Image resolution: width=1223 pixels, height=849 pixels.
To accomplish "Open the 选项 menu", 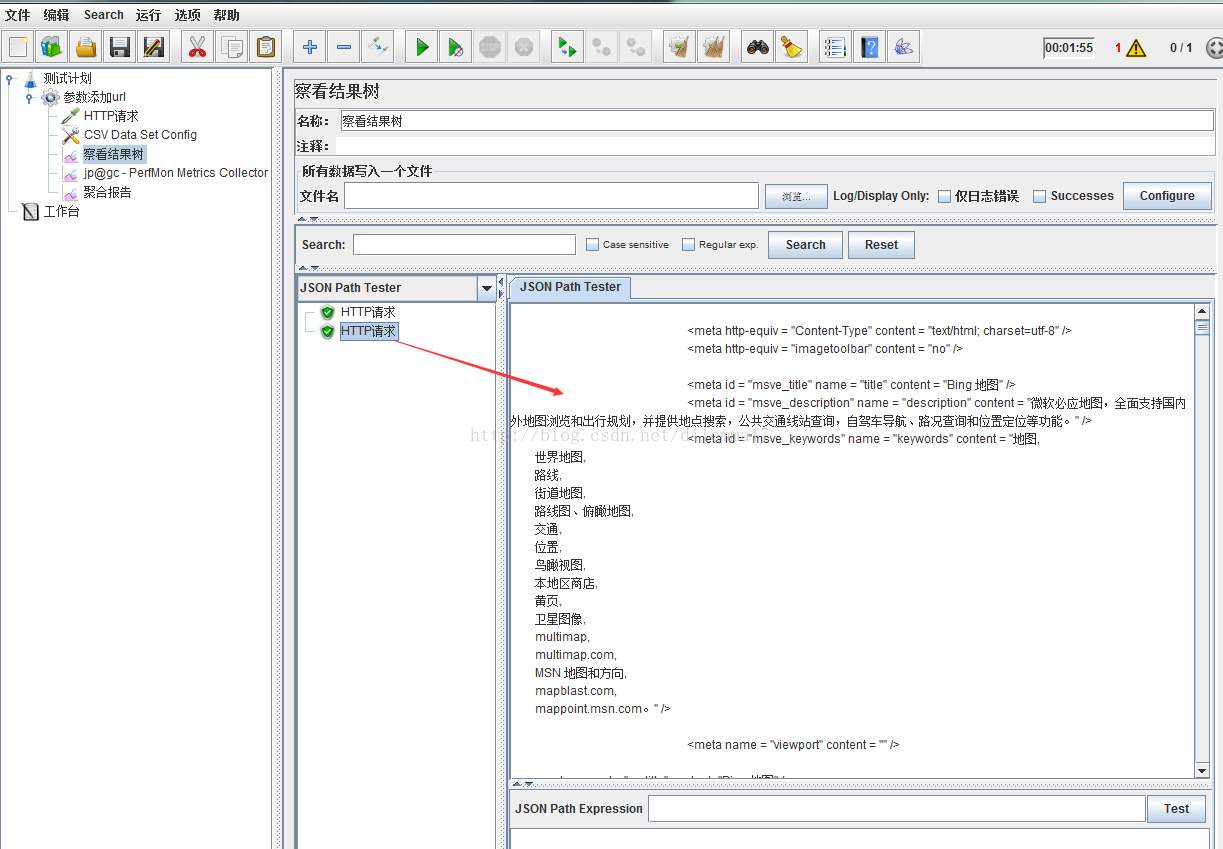I will (x=187, y=15).
